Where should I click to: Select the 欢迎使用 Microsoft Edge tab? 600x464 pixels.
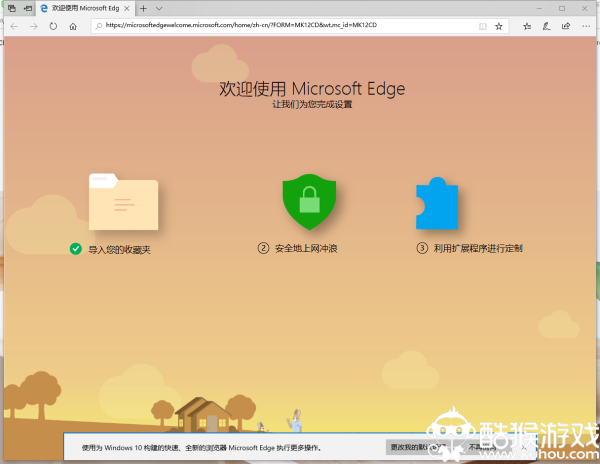(85, 8)
